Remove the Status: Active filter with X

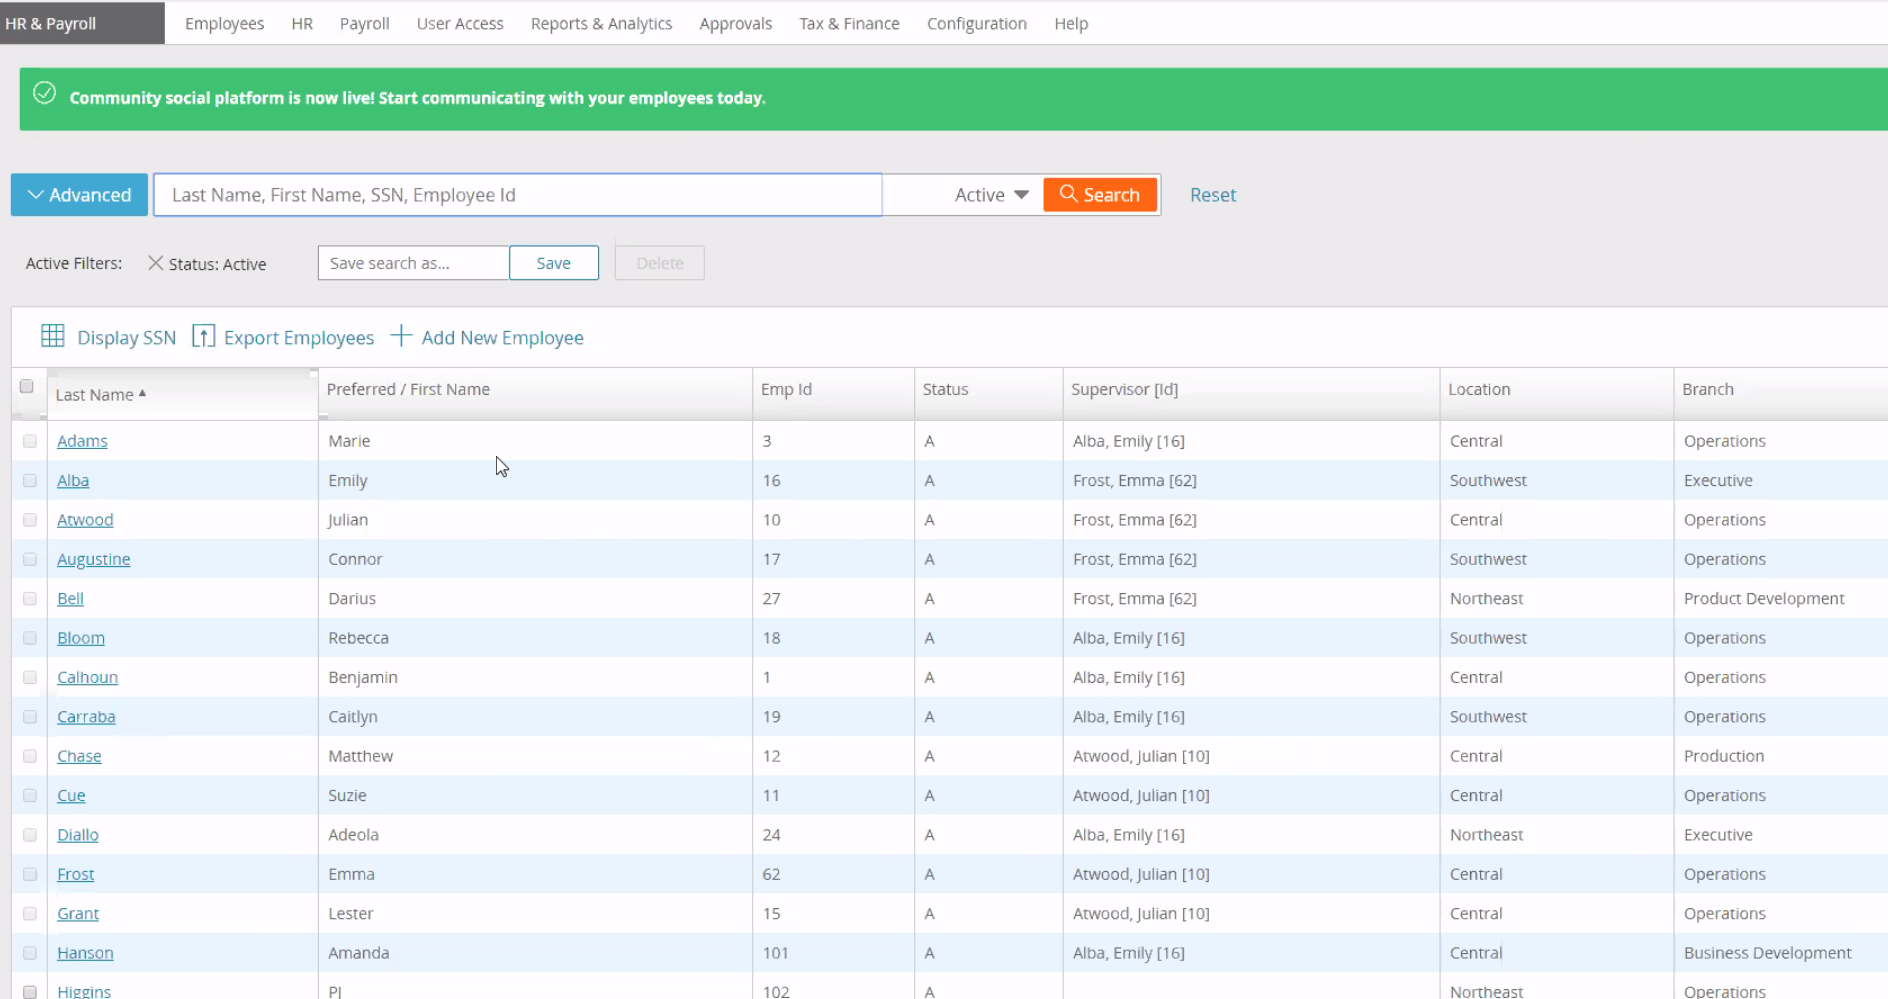[155, 263]
